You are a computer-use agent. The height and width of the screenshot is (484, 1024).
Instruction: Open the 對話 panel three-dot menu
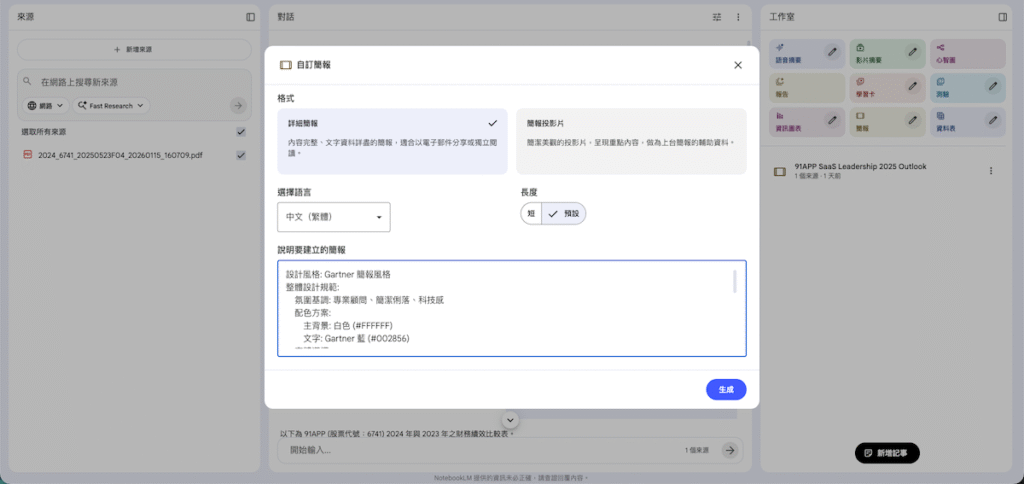[x=738, y=17]
